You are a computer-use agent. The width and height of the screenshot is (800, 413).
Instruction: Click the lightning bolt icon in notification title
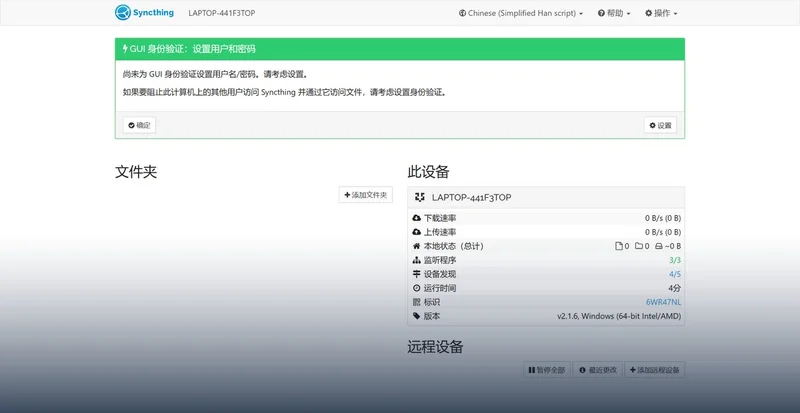125,49
